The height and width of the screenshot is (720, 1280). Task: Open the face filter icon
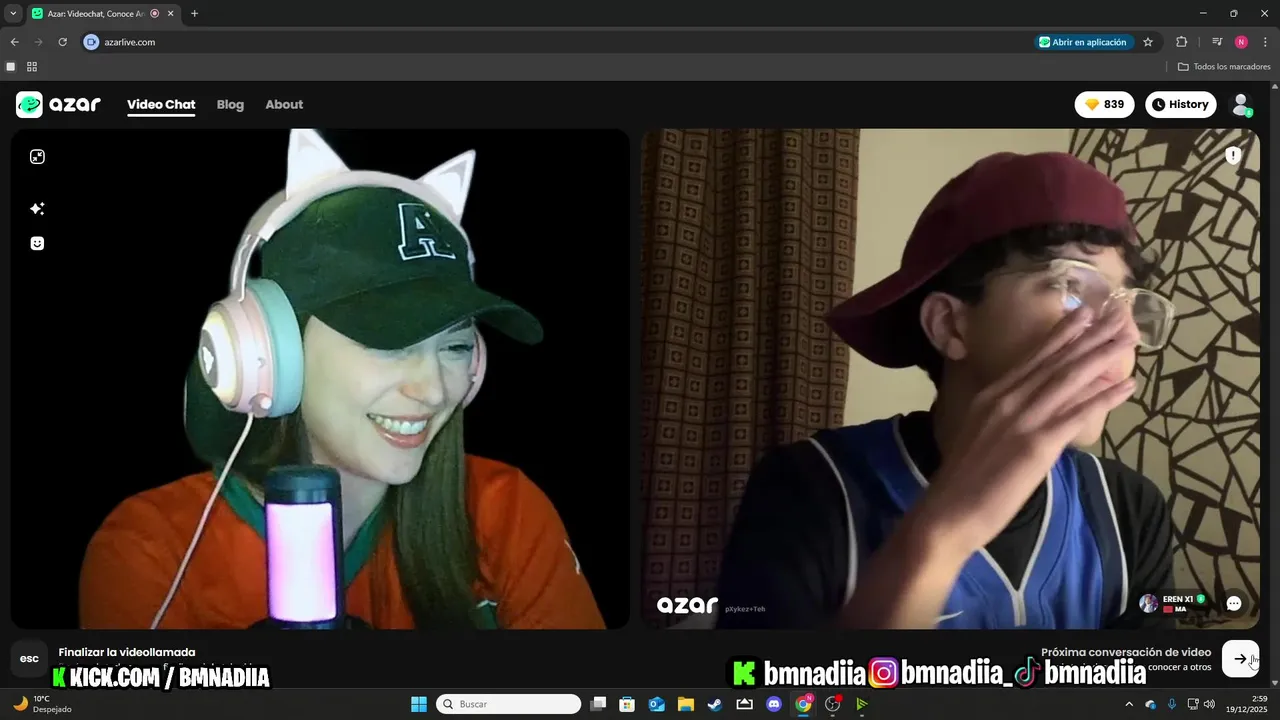coord(37,243)
